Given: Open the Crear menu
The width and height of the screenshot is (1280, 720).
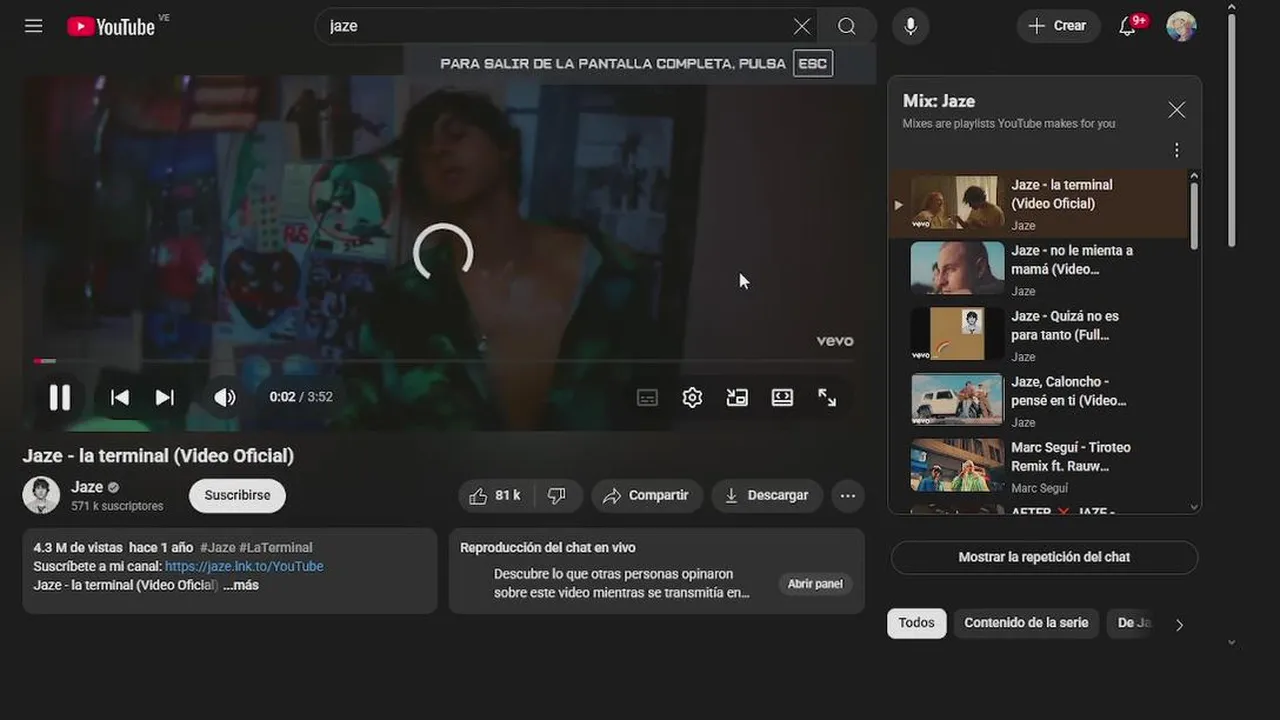Looking at the screenshot, I should point(1058,26).
